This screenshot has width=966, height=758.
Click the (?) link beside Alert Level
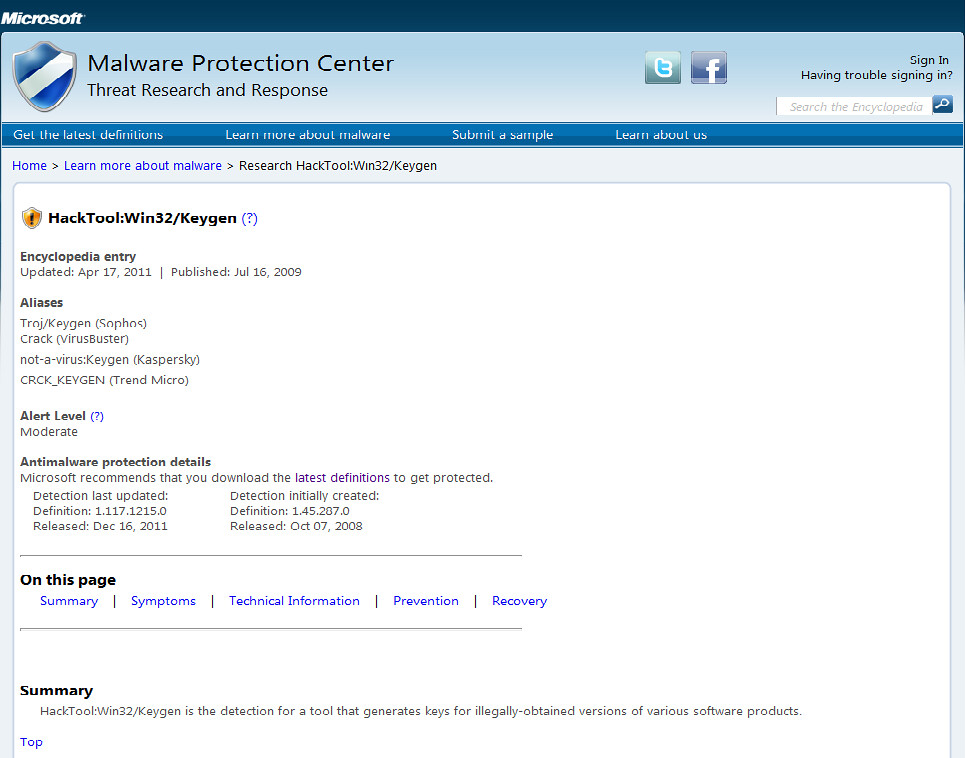tap(97, 416)
